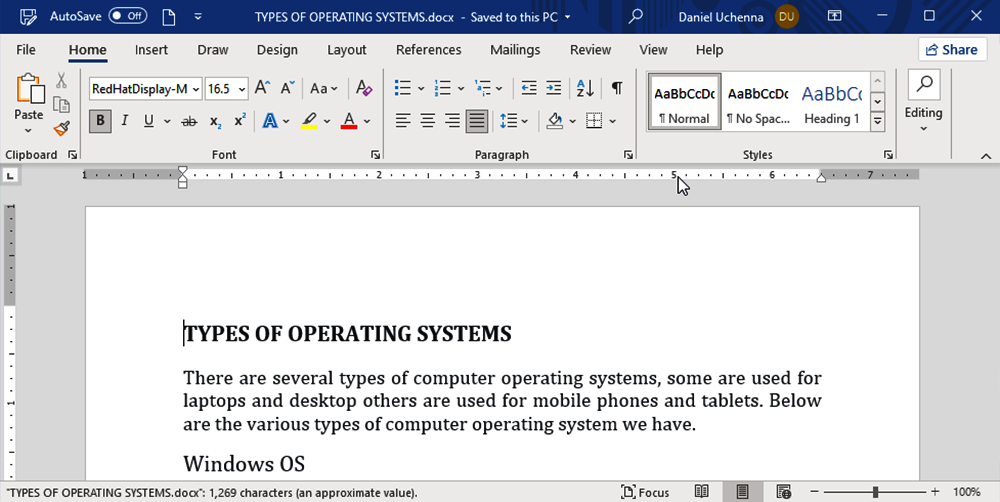Apply the Heading 1 style
Viewport: 1000px width, 502px height.
coord(832,102)
